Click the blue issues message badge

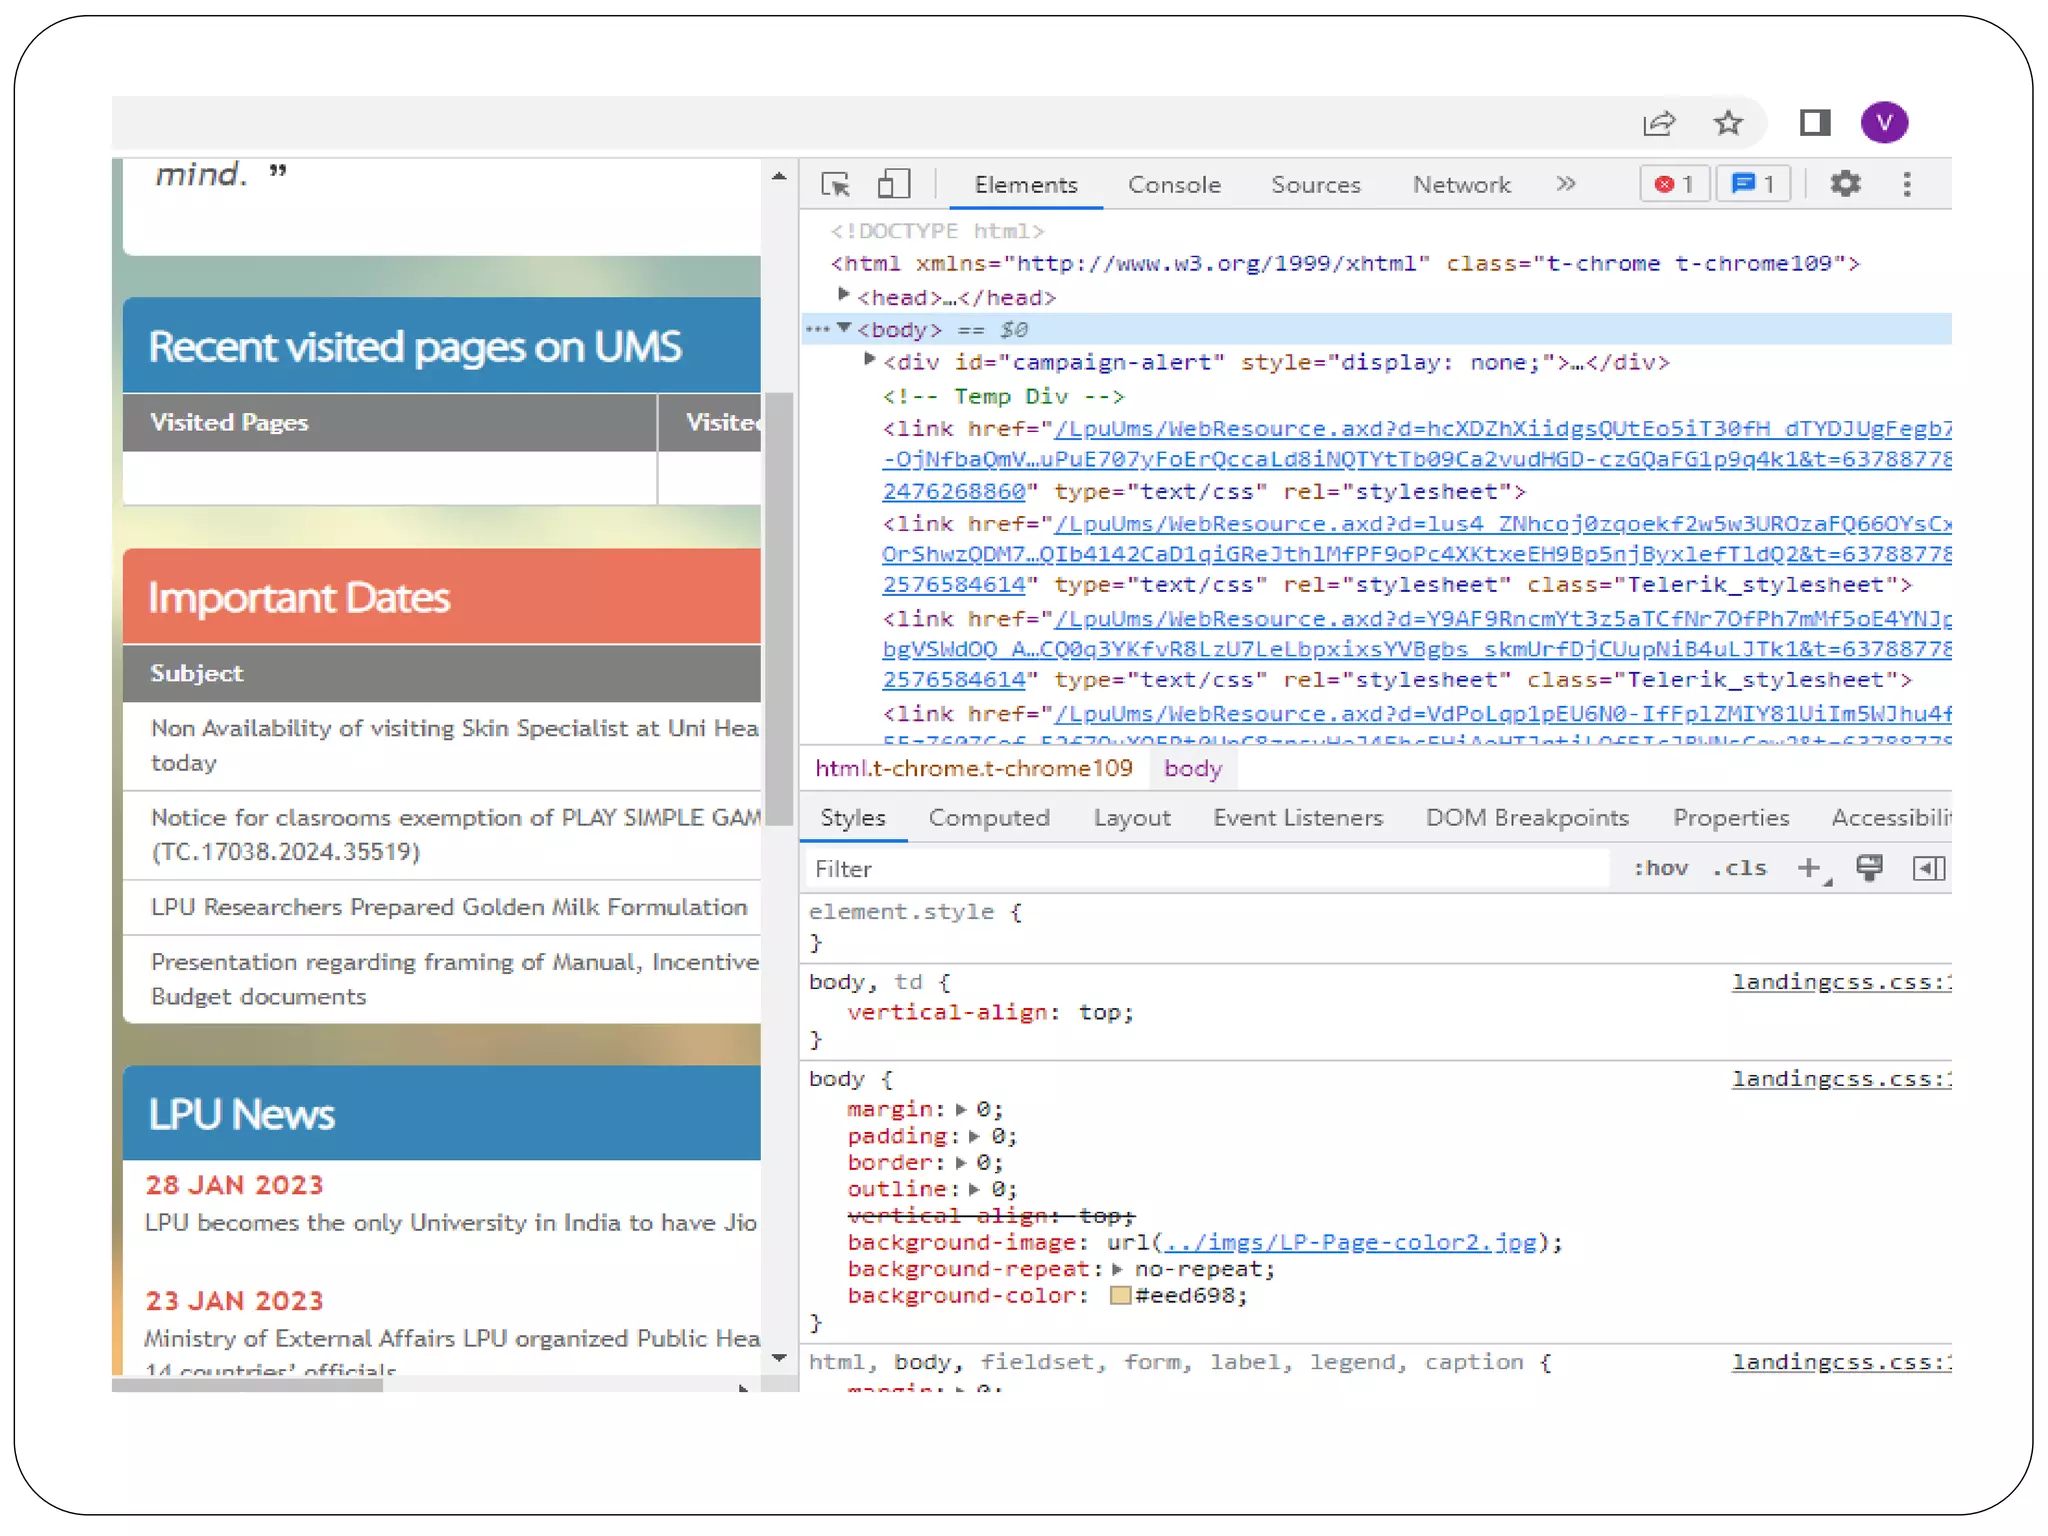1753,184
